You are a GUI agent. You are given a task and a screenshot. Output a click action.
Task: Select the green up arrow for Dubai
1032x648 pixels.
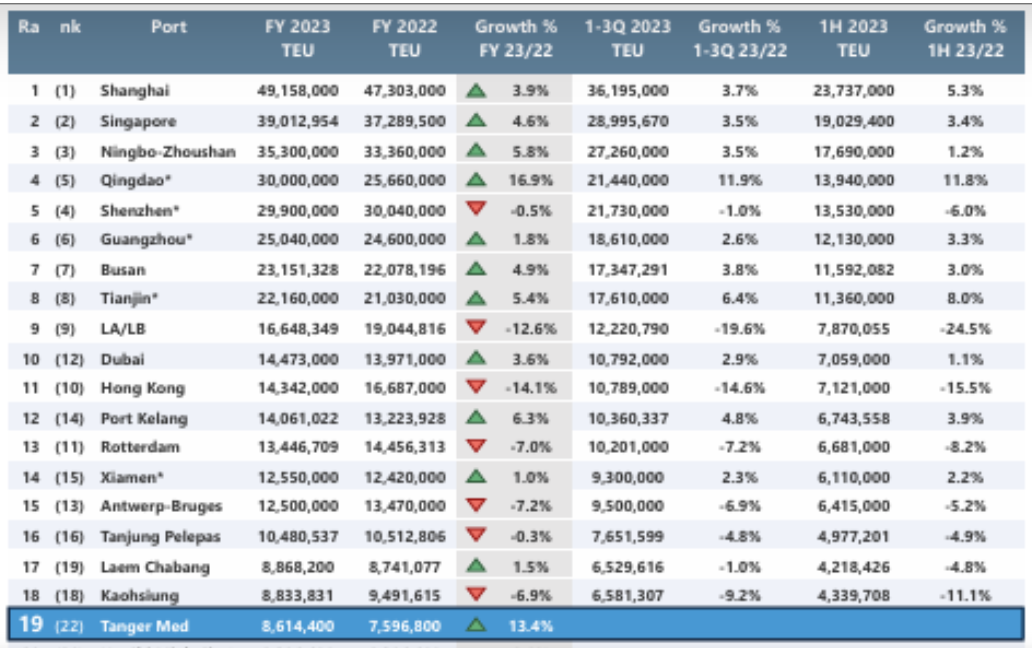coord(476,358)
